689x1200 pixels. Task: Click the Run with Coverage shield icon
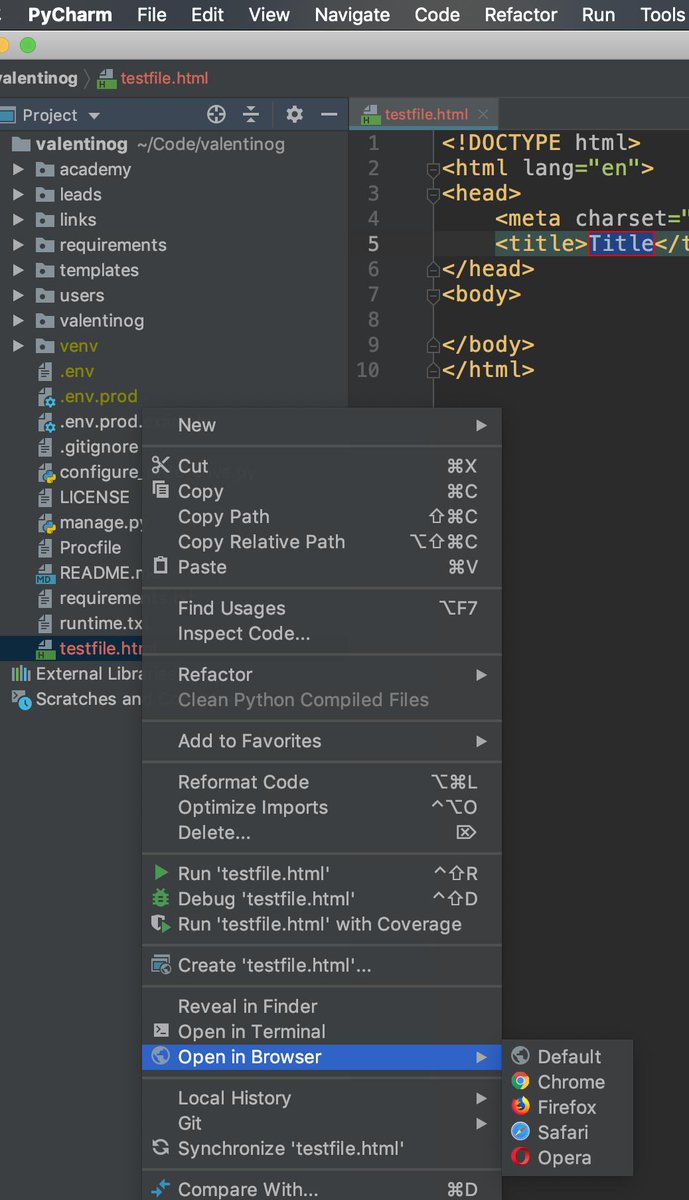160,924
